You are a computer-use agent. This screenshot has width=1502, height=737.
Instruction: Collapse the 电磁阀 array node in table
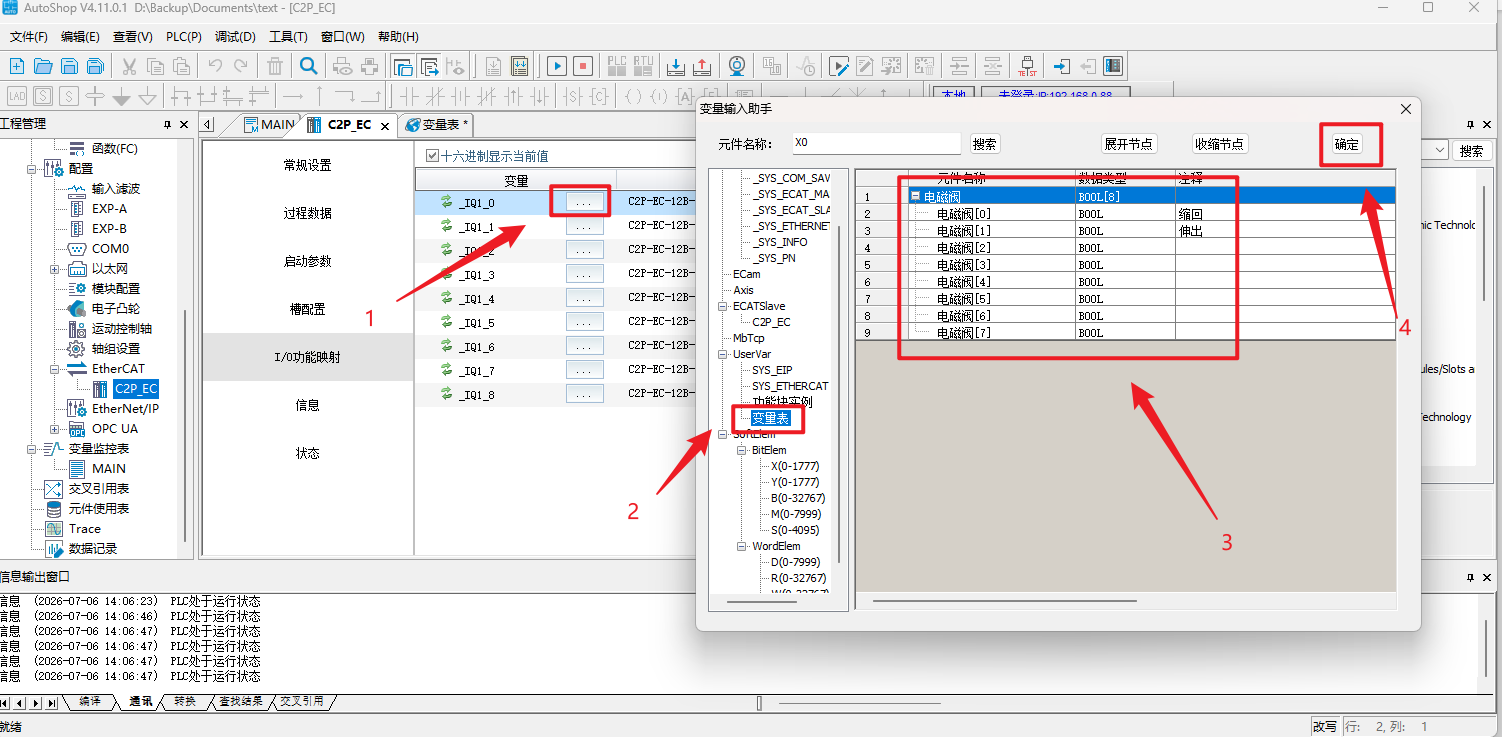(x=916, y=197)
